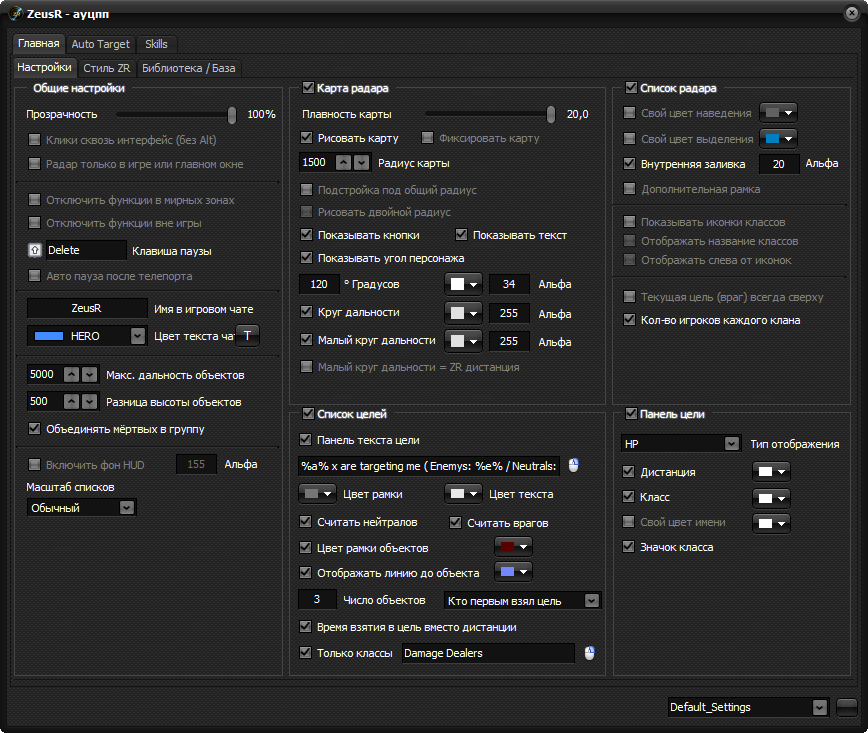This screenshot has height=733, width=868.
Task: Toggle Внутренняя заливка checkbox
Action: coord(629,163)
